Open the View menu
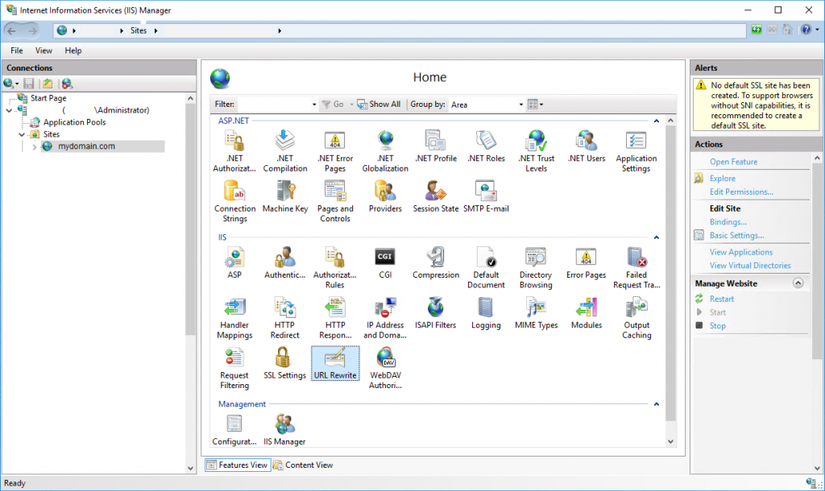This screenshot has height=491, width=825. click(x=44, y=51)
